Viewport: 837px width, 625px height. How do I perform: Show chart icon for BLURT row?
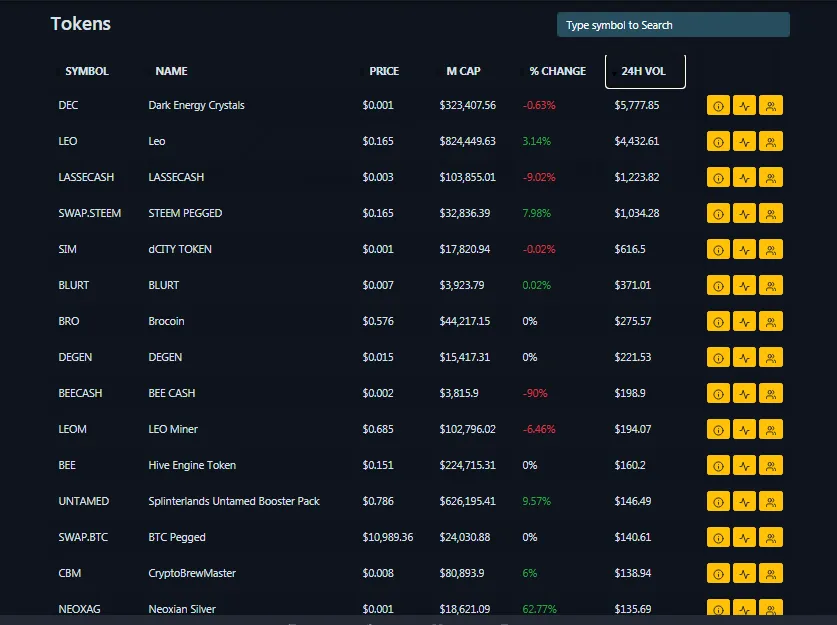point(744,286)
